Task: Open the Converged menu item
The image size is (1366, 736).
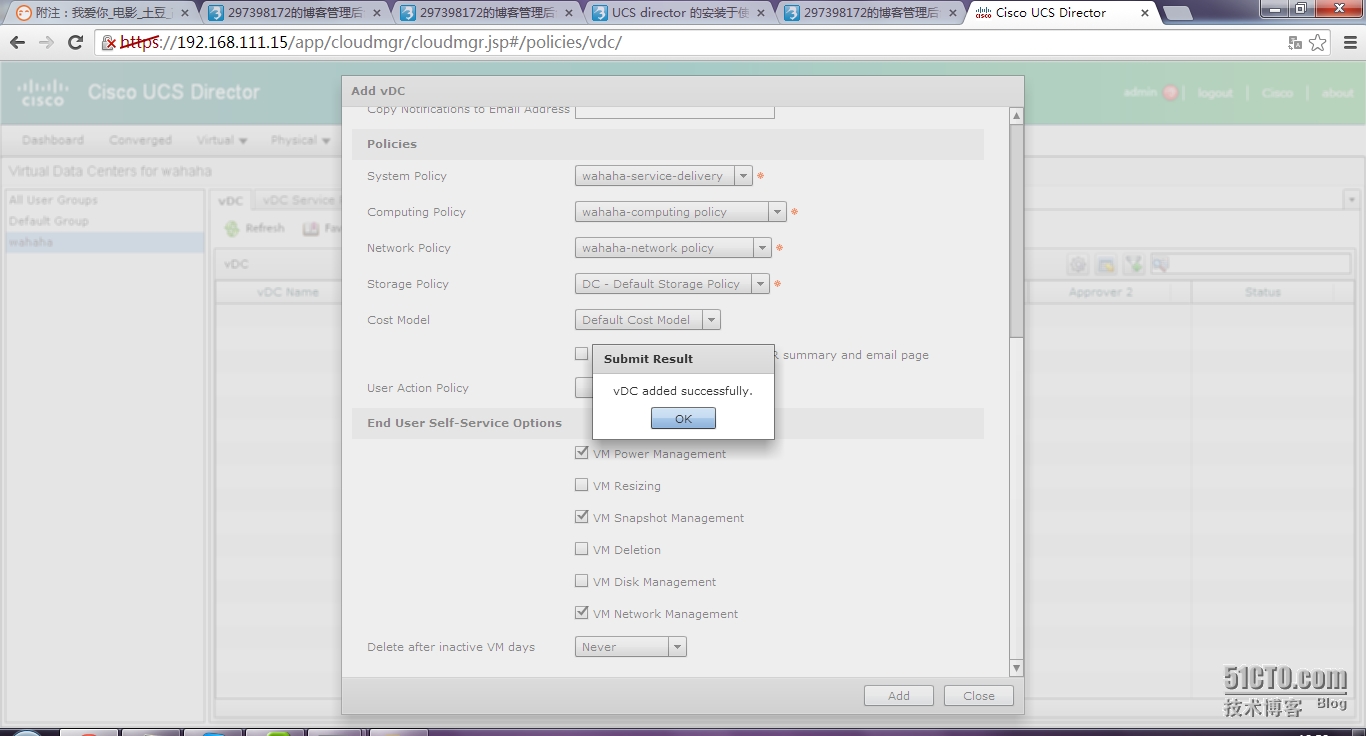Action: point(140,140)
